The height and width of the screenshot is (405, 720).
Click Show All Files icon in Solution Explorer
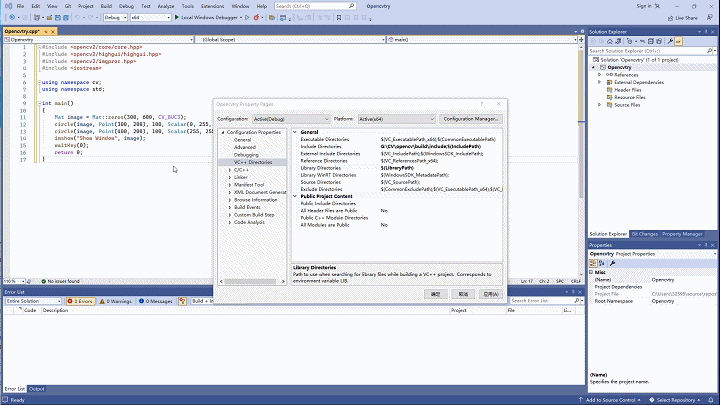[659, 41]
